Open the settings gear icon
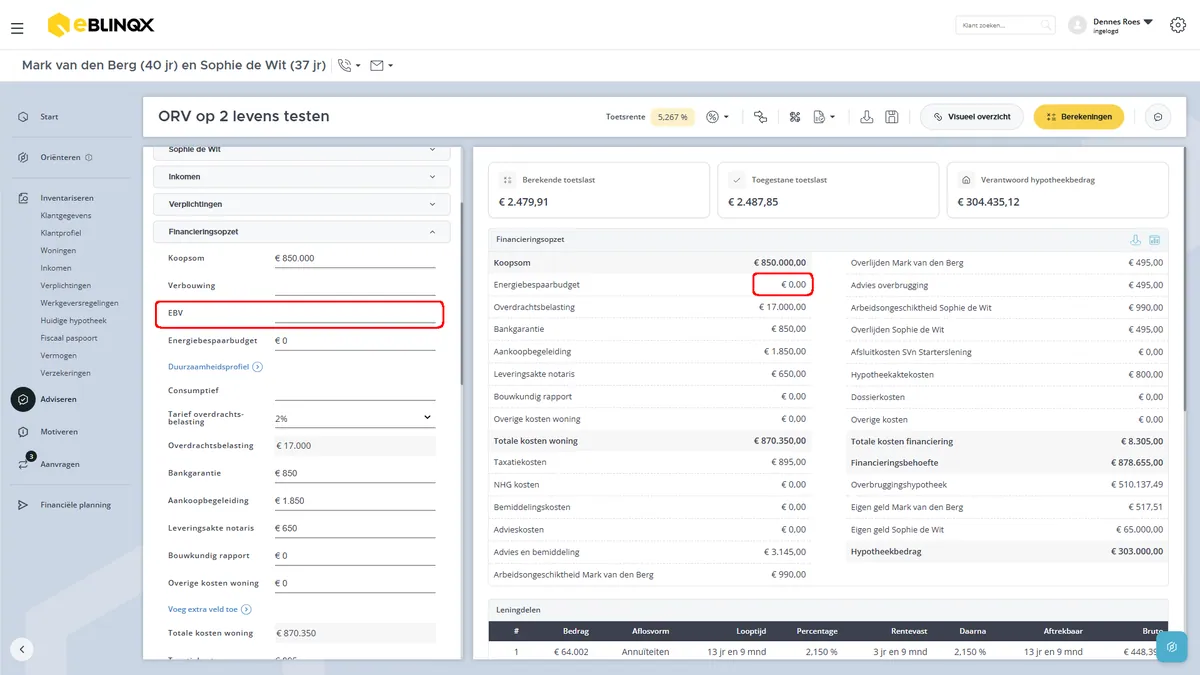This screenshot has width=1200, height=675. (1177, 25)
